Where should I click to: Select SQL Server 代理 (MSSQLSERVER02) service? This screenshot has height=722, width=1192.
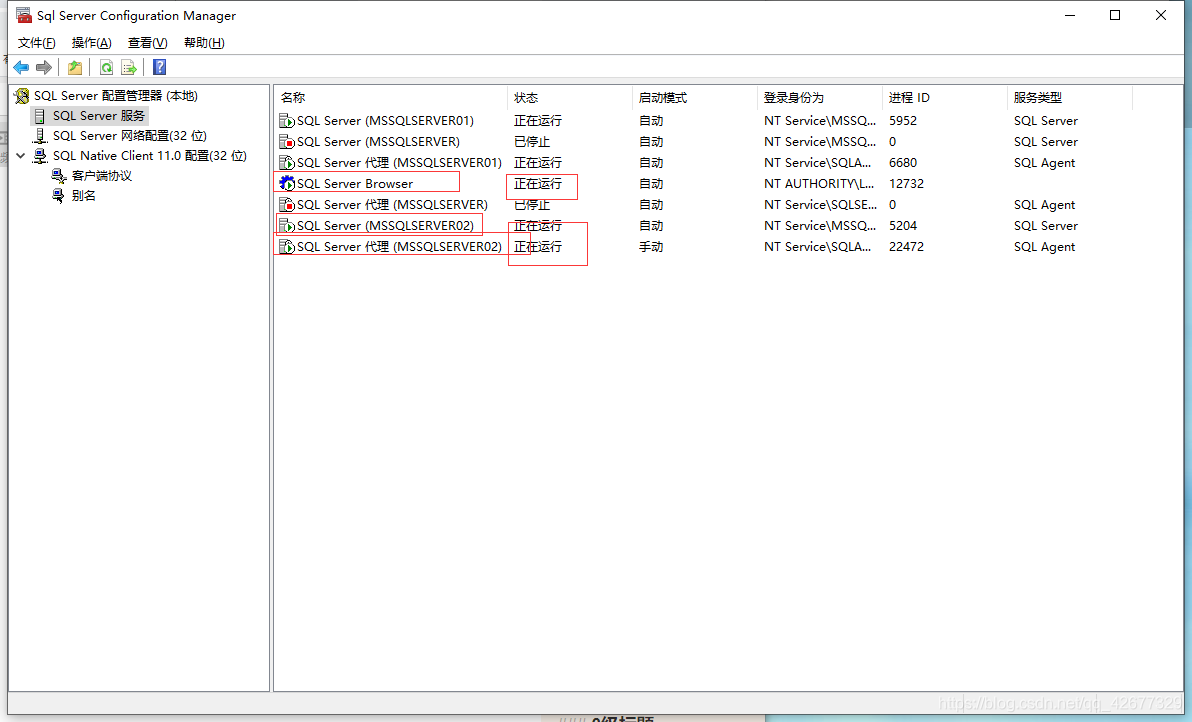[x=399, y=247]
